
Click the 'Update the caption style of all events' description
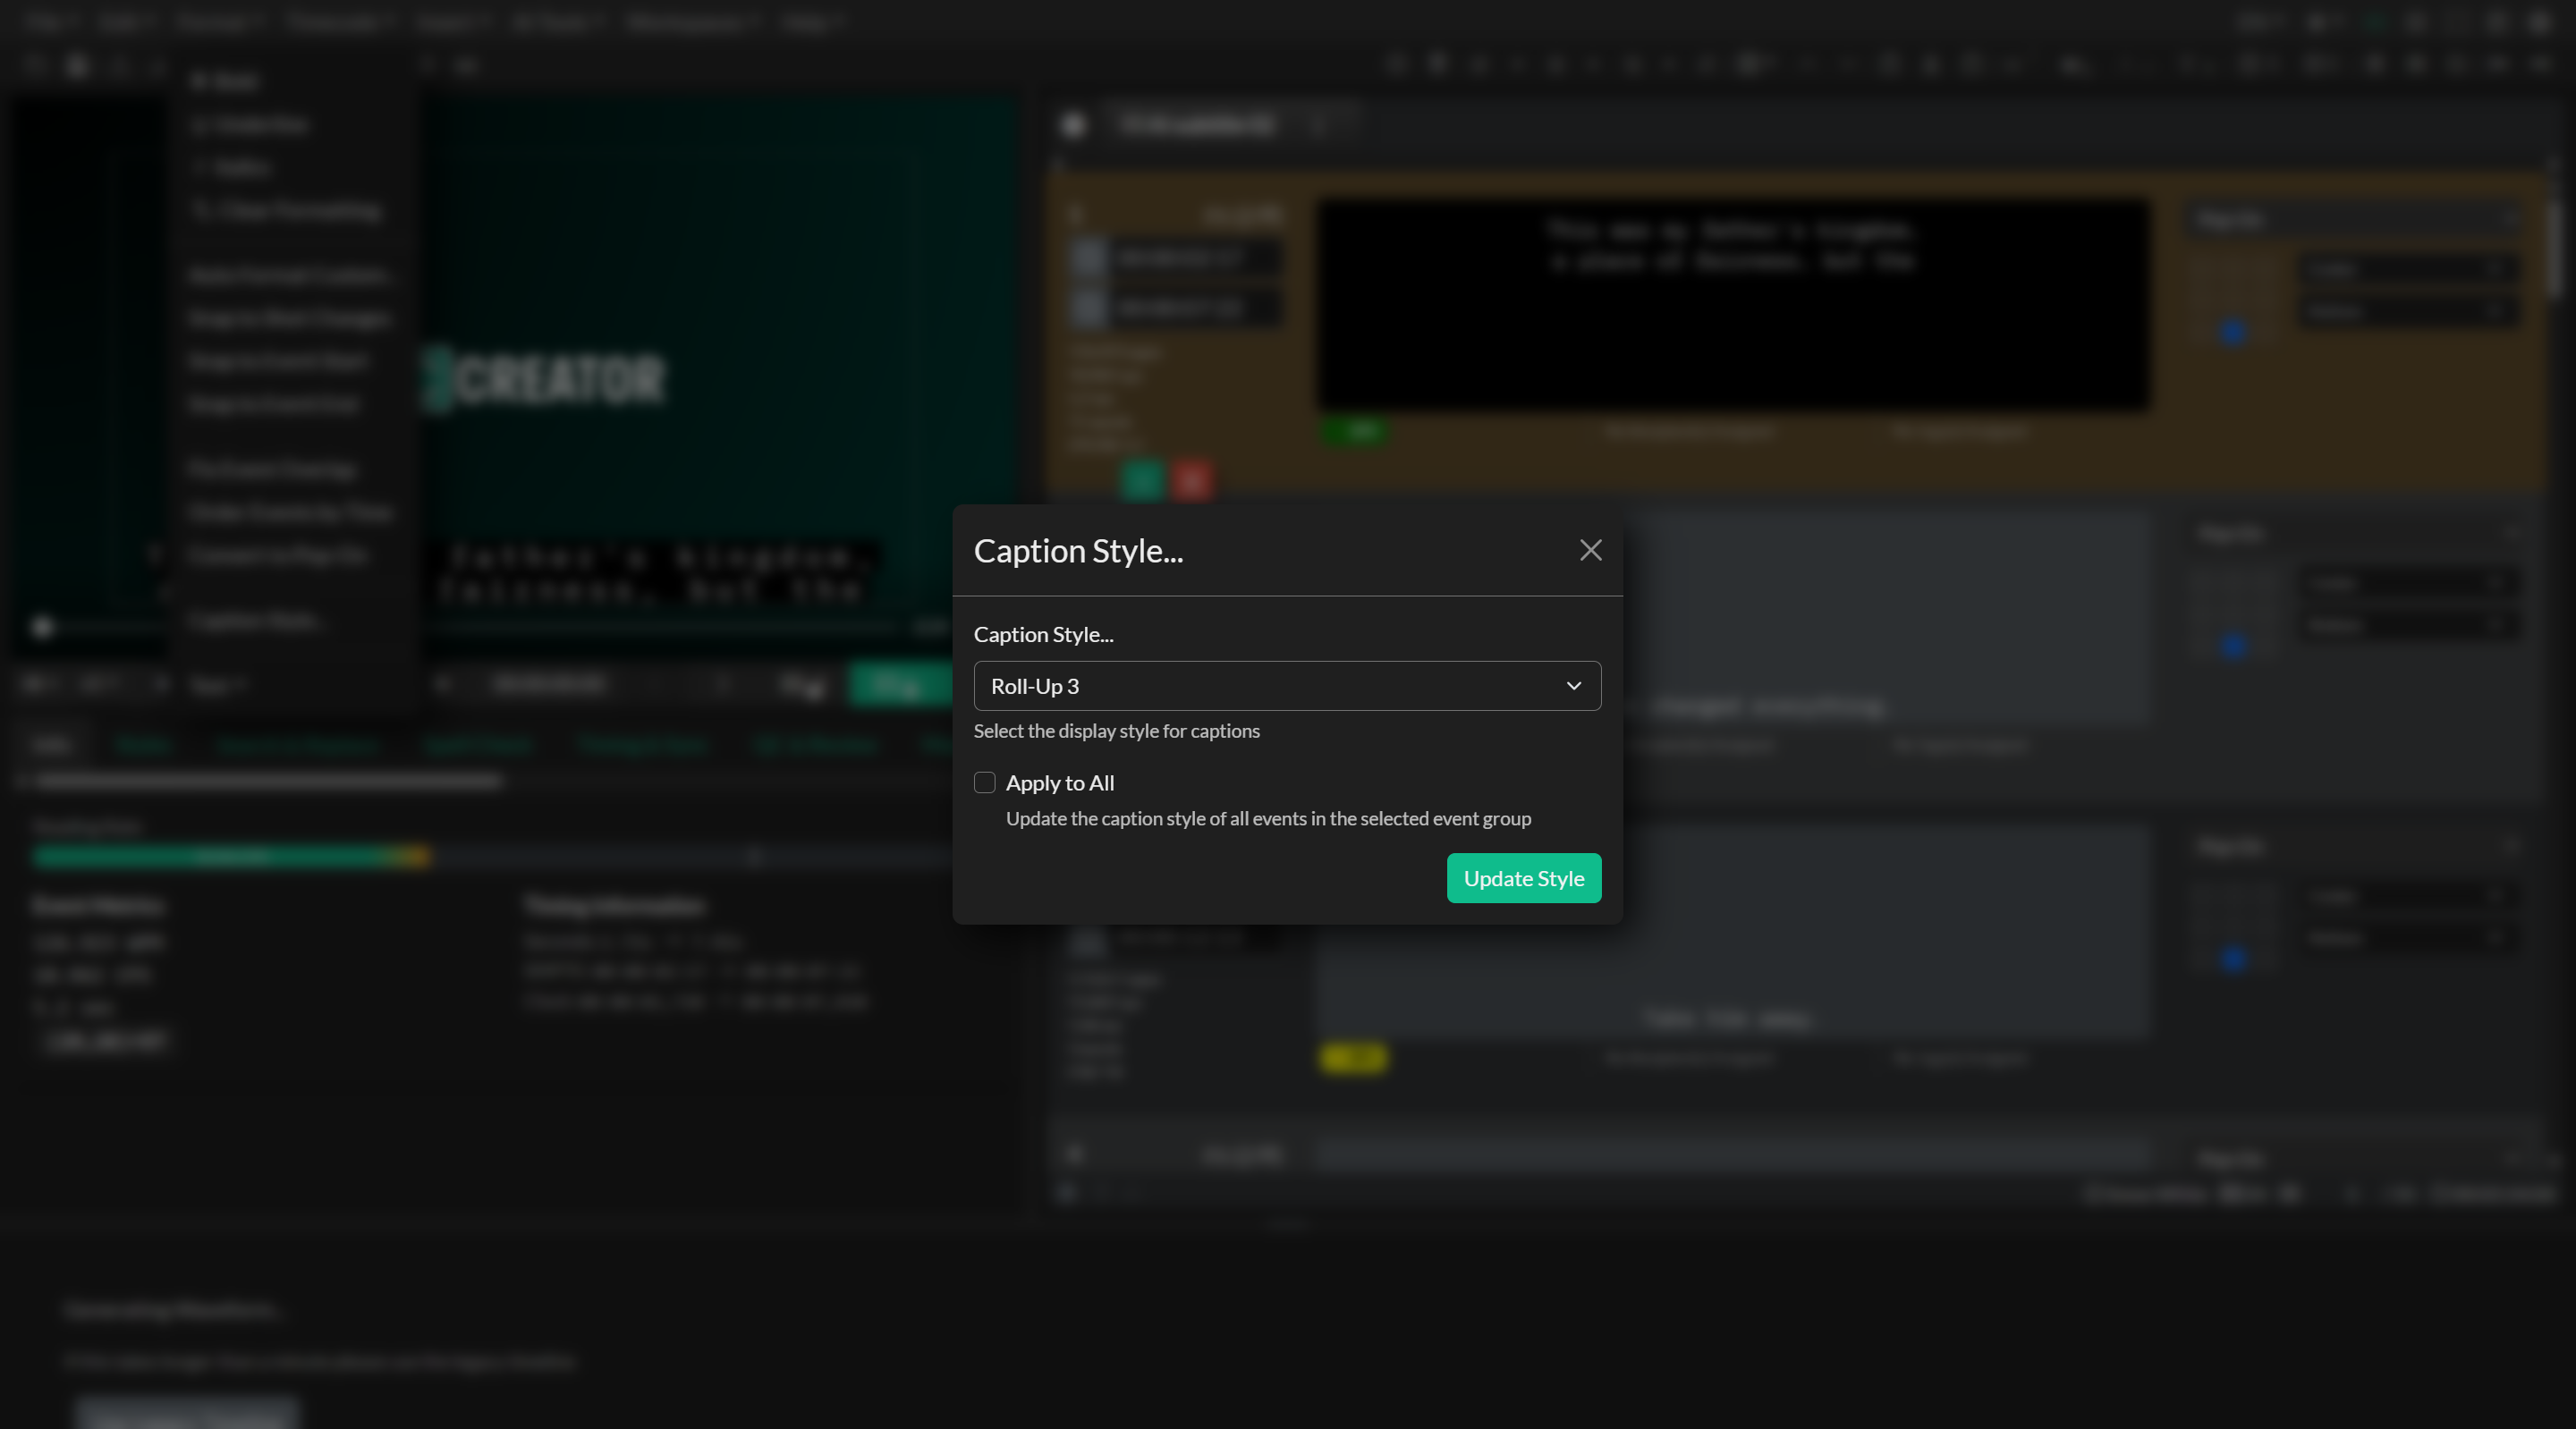click(x=1268, y=818)
